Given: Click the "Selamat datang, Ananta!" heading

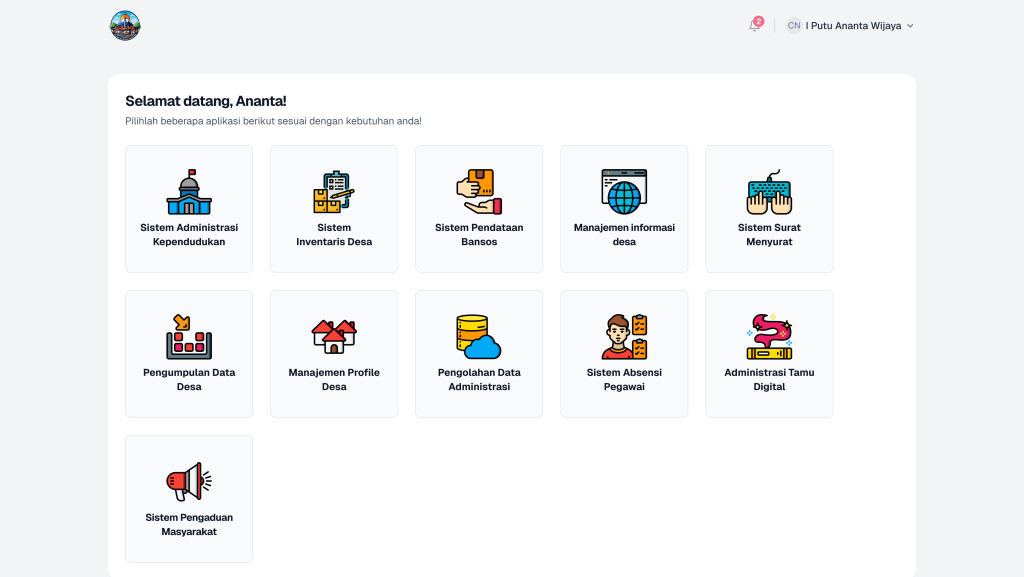Looking at the screenshot, I should pyautogui.click(x=206, y=101).
